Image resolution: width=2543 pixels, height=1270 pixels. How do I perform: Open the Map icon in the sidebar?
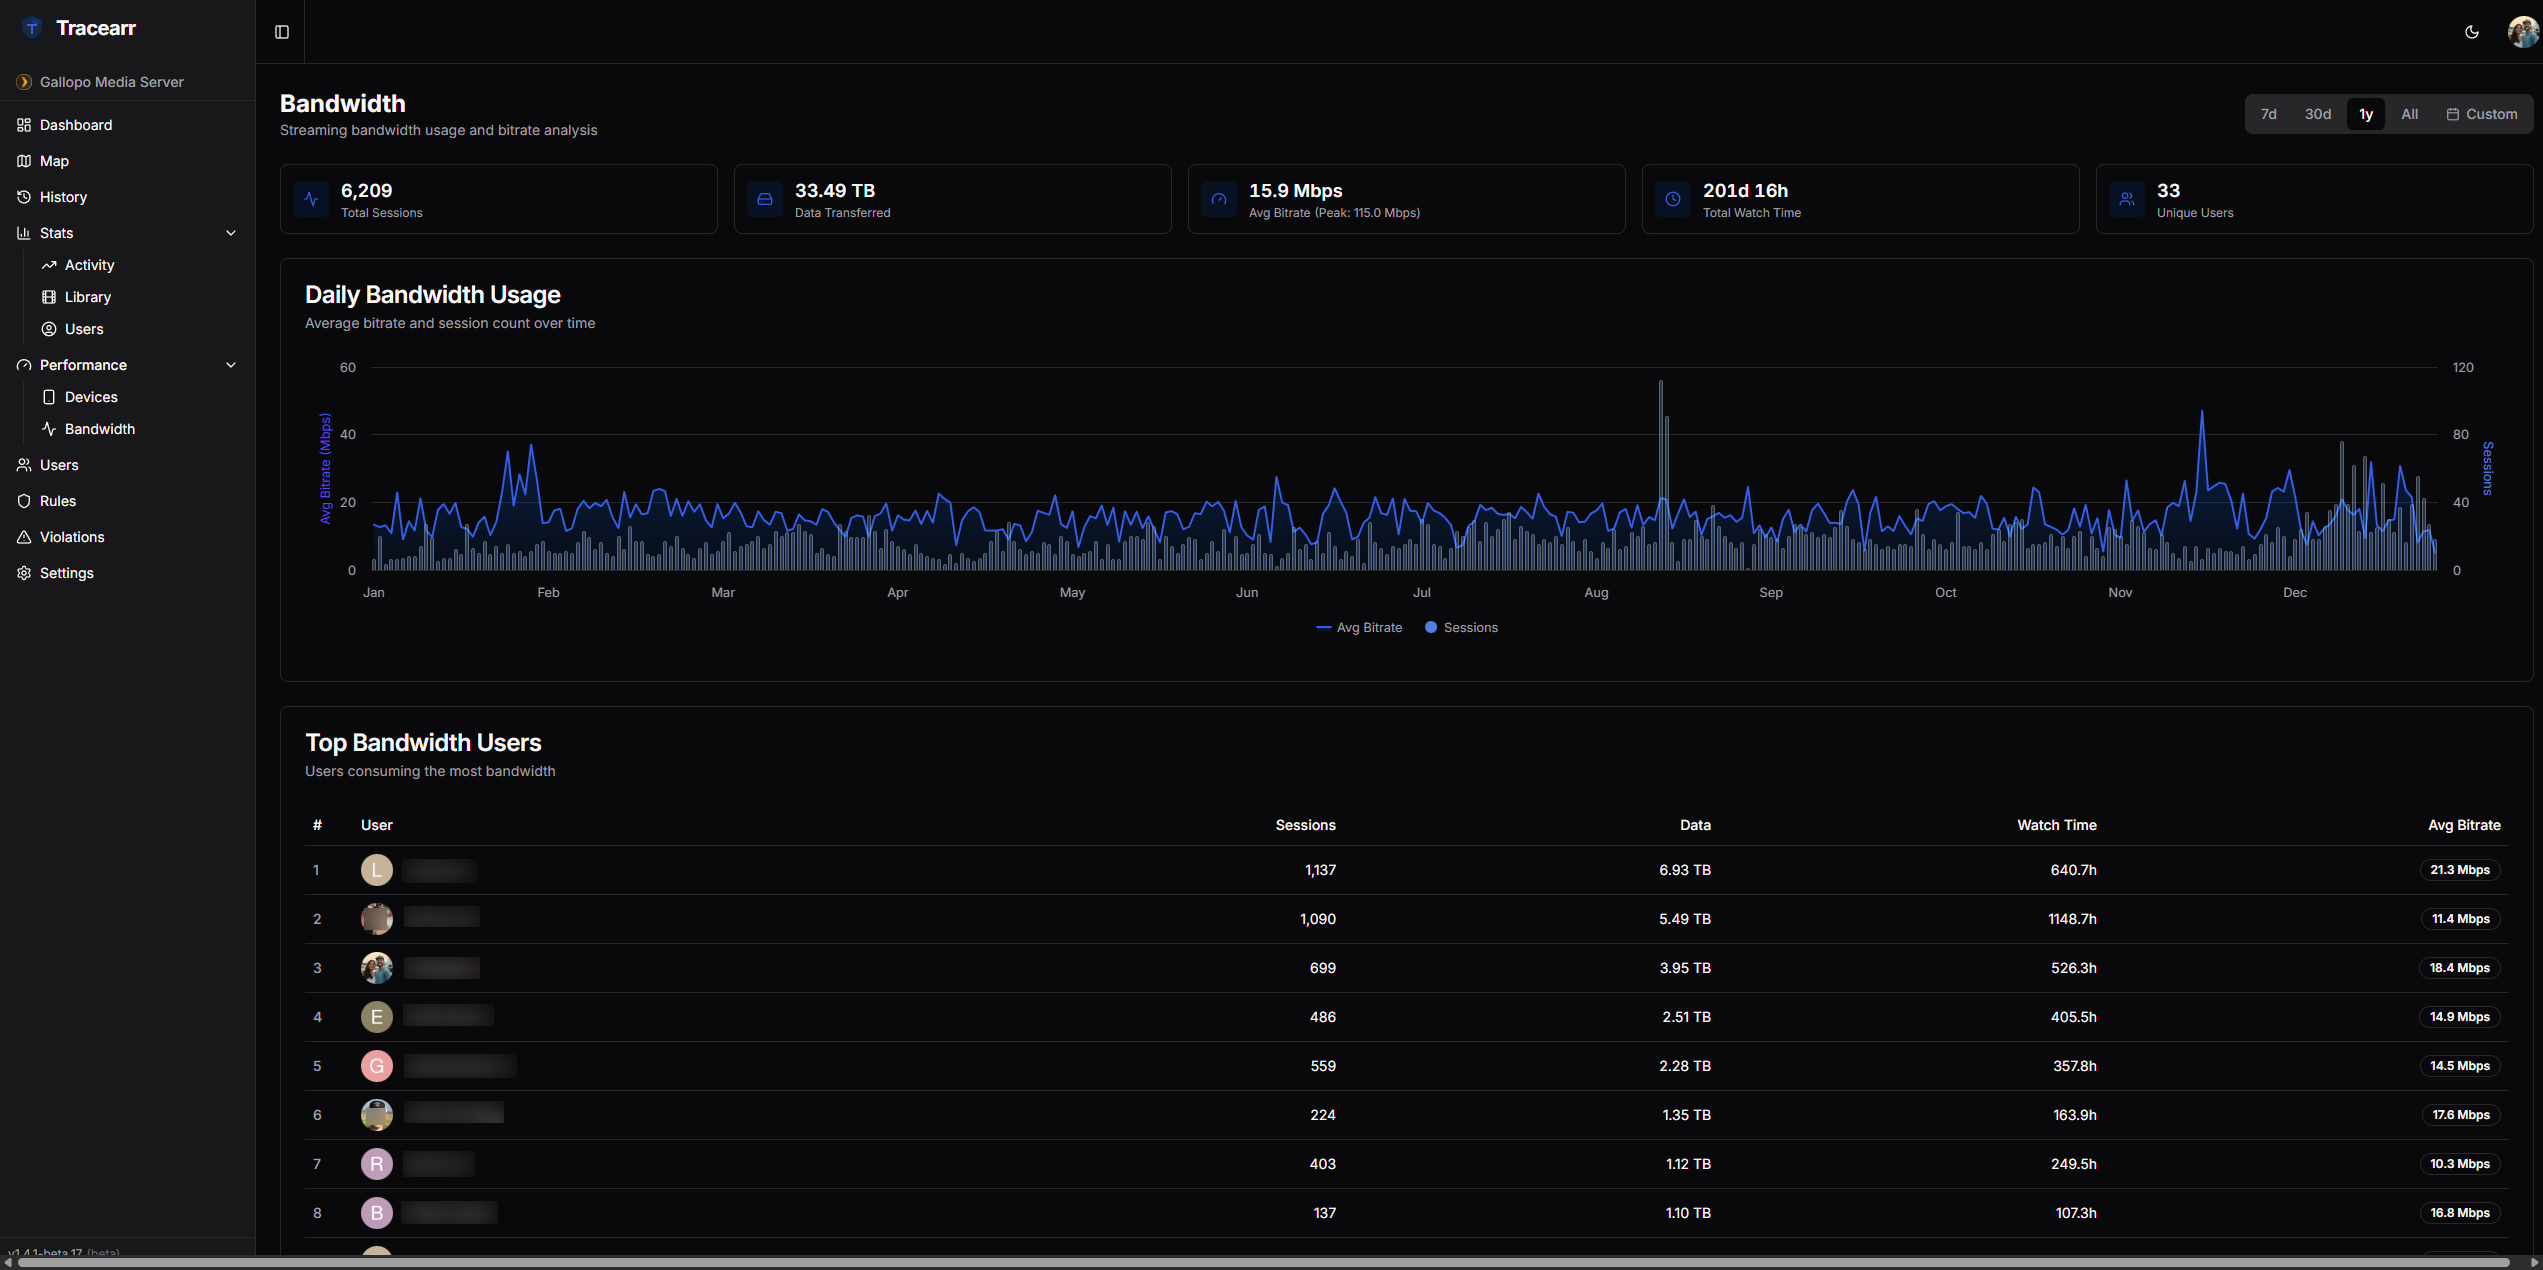24,161
